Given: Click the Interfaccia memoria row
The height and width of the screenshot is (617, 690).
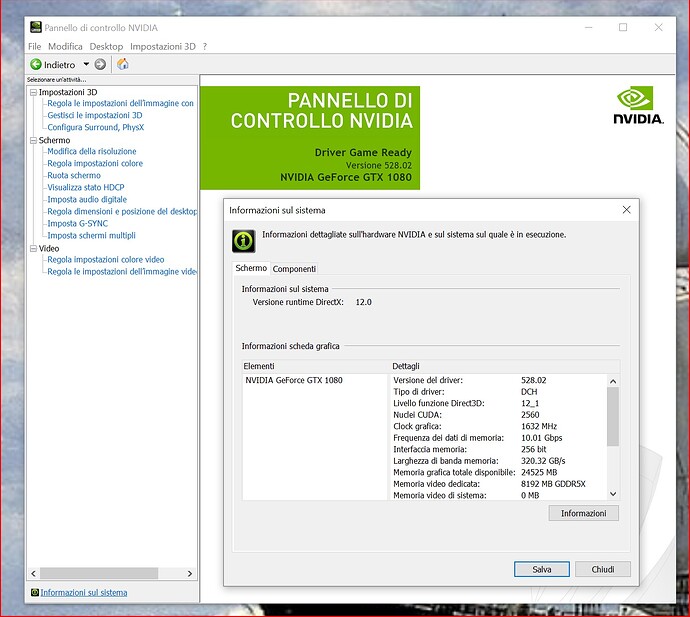Looking at the screenshot, I should pos(499,449).
